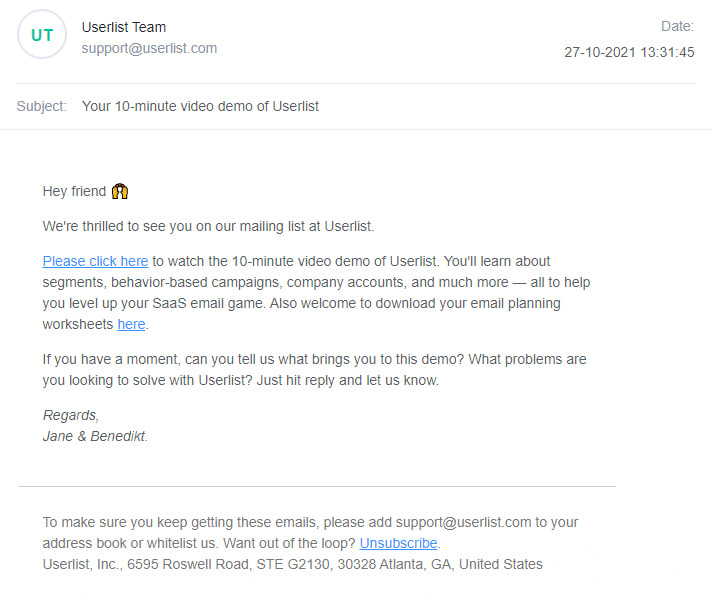This screenshot has width=712, height=600.
Task: Click the "Jane & Benedikt." signature
Action: coord(95,436)
